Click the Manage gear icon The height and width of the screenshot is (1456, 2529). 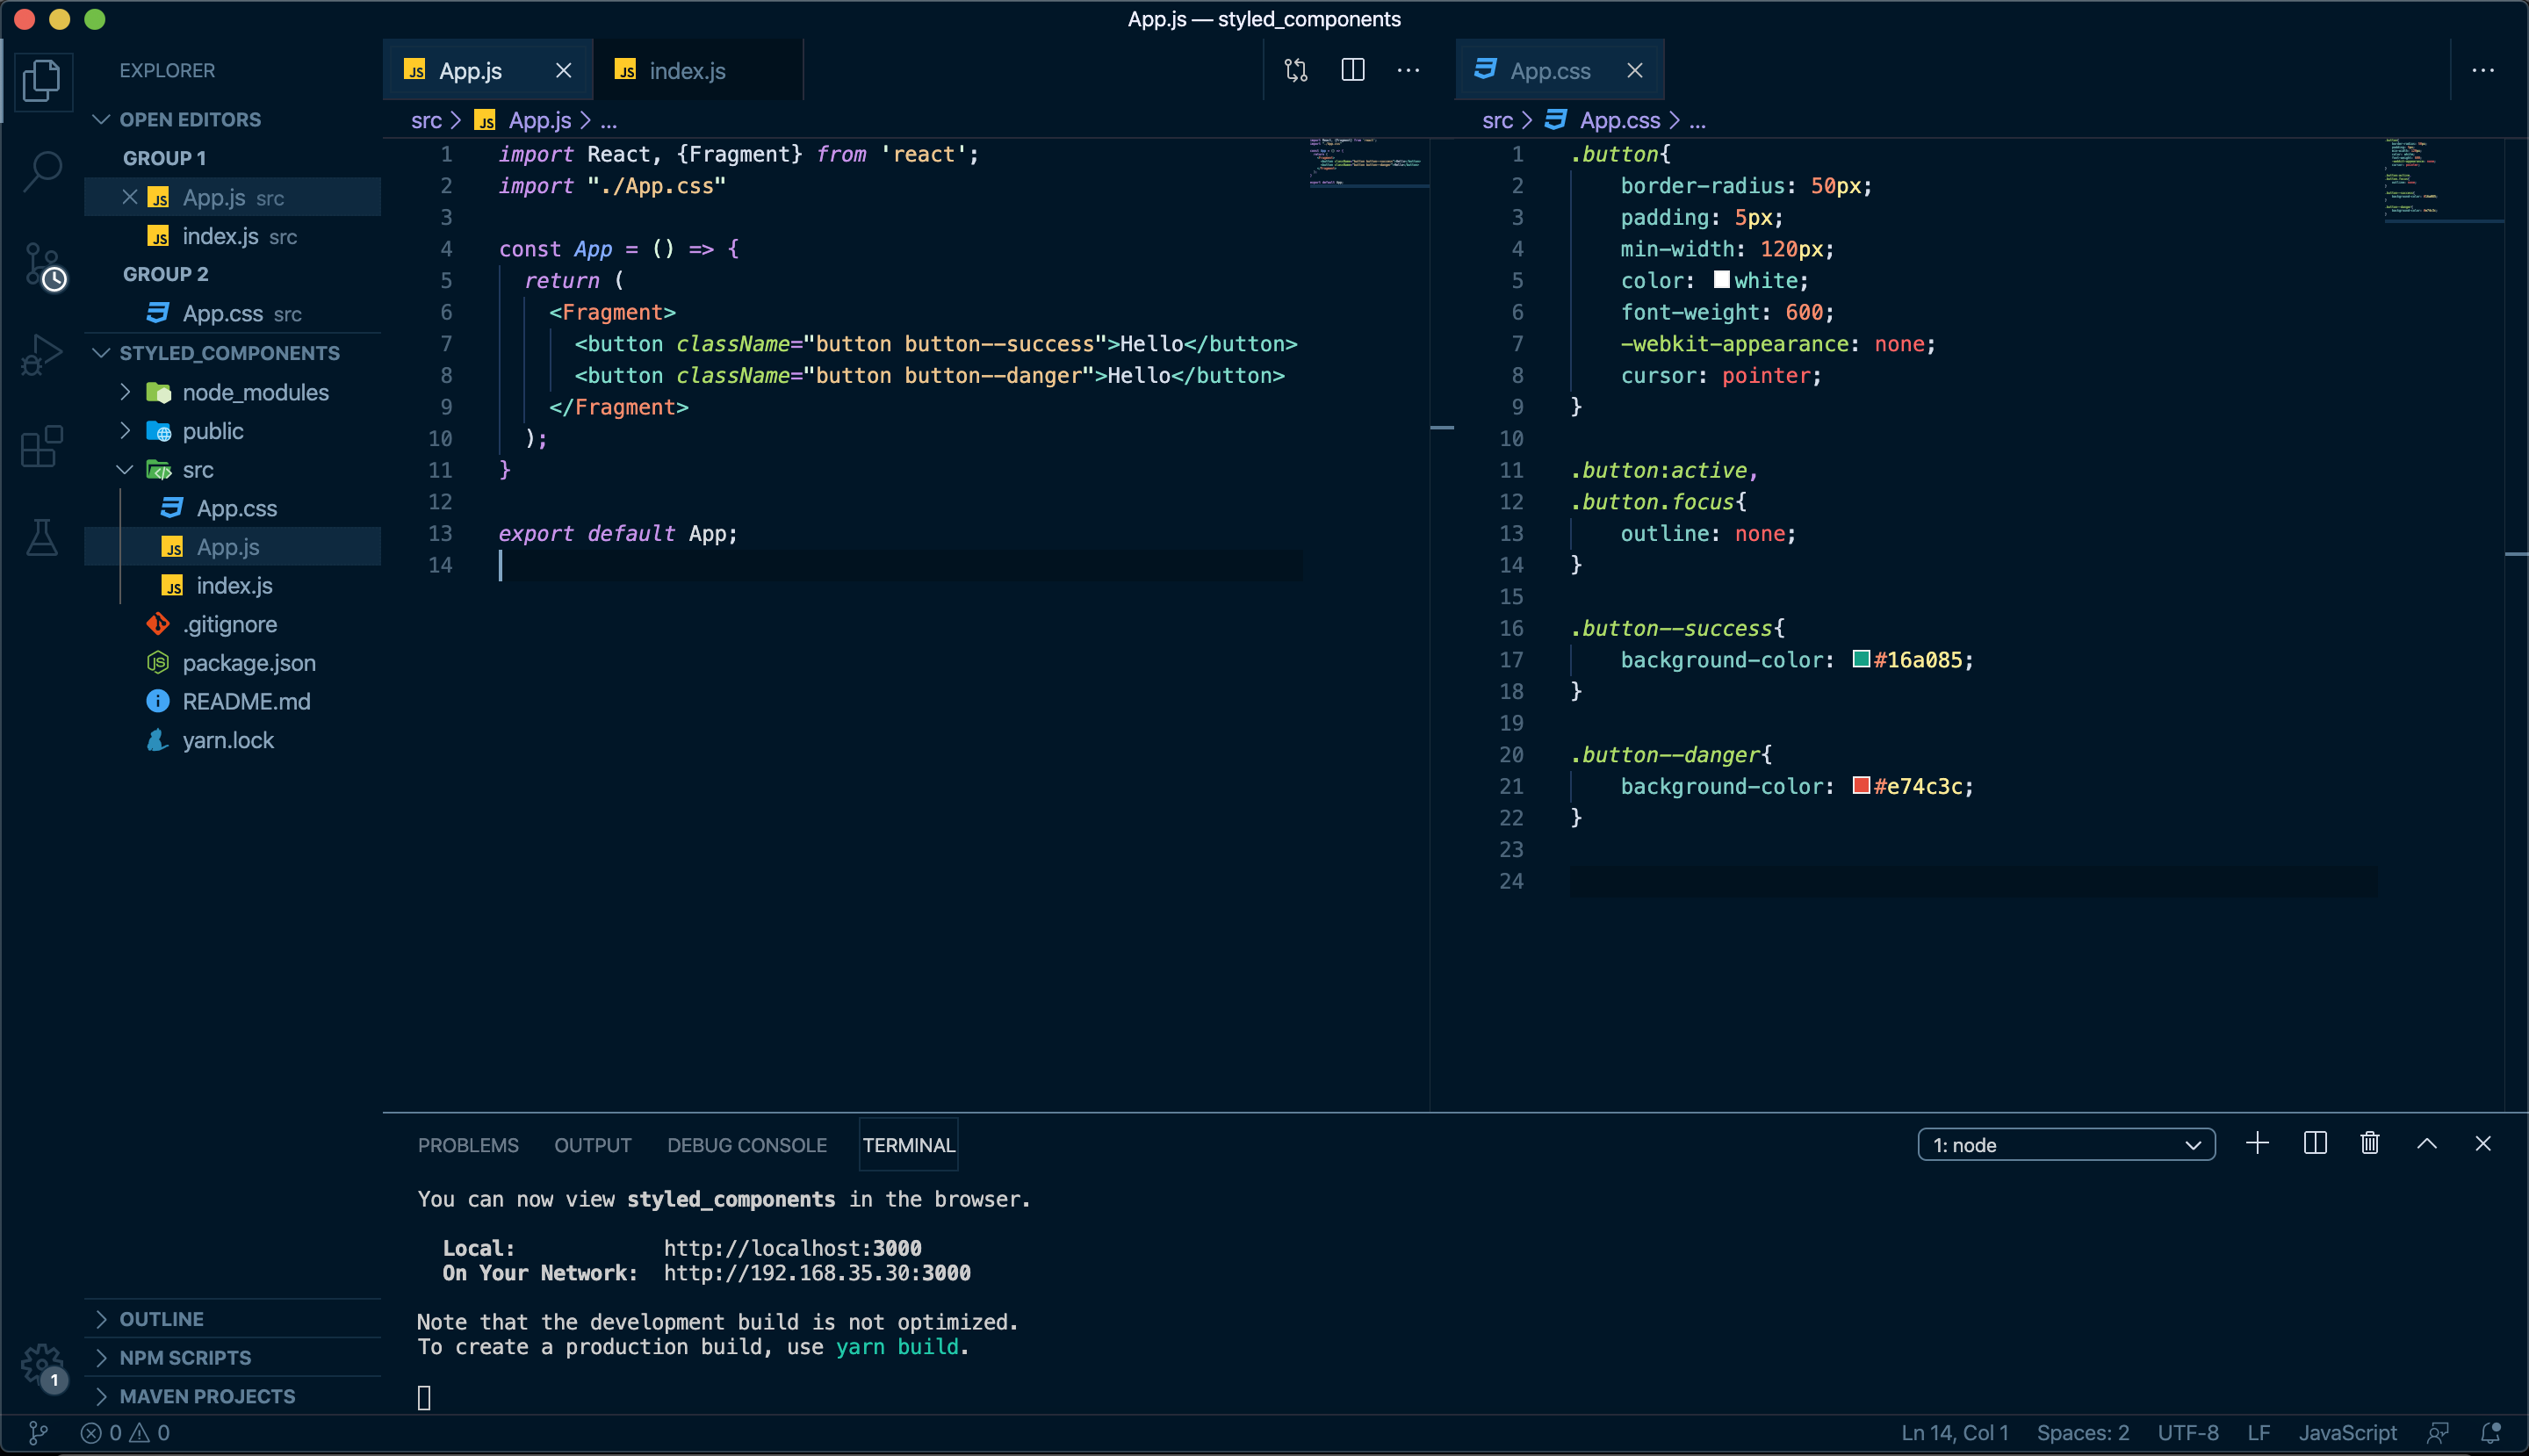pos(42,1364)
